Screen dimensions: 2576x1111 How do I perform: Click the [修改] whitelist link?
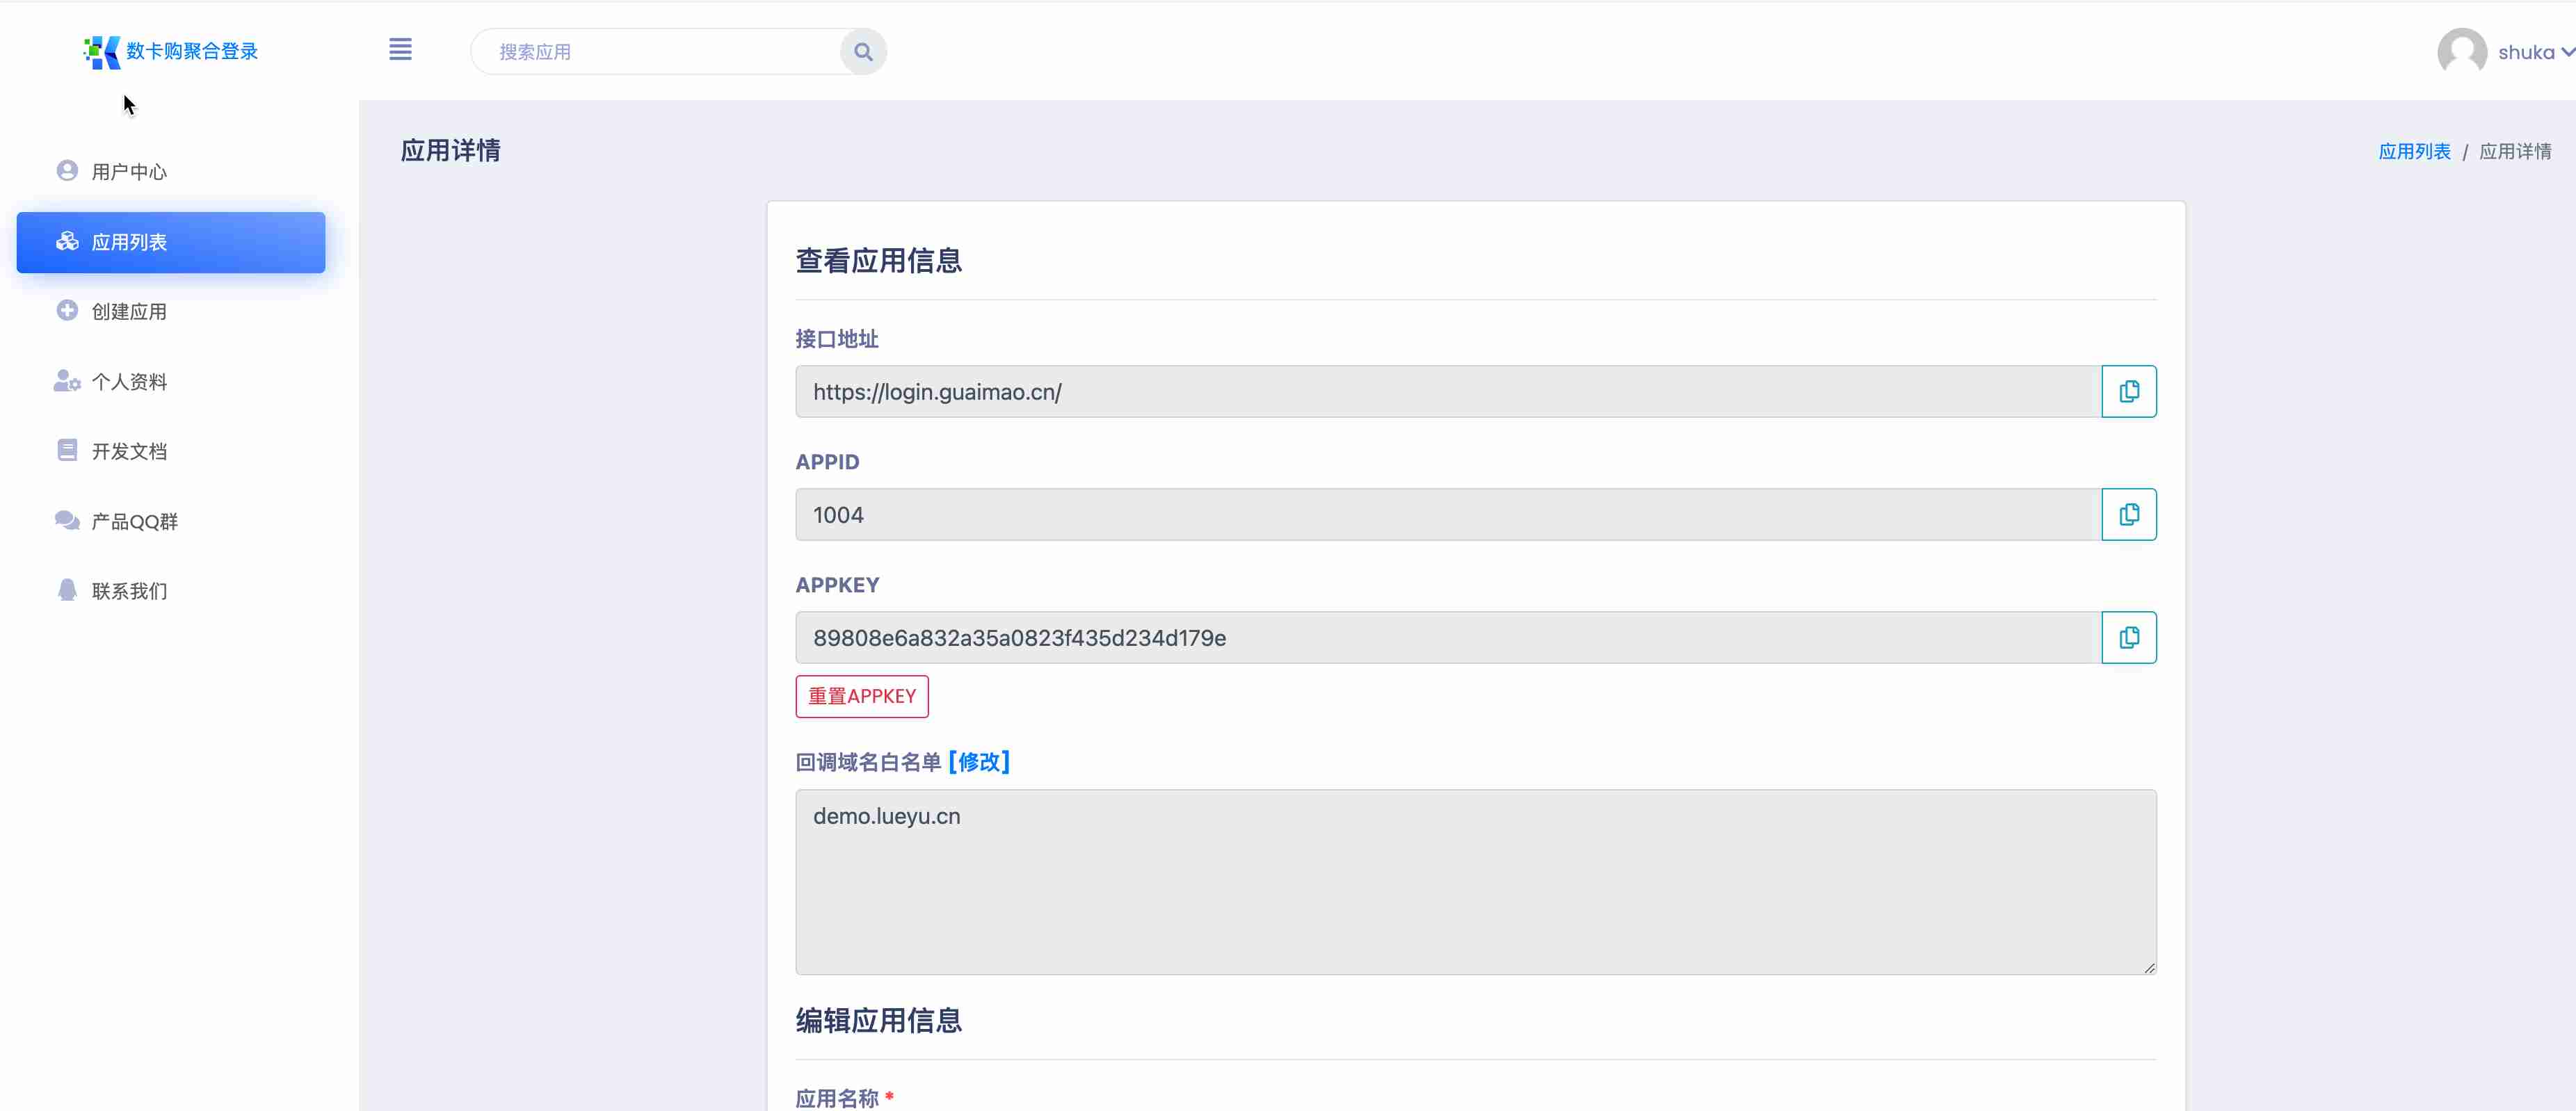pyautogui.click(x=979, y=763)
